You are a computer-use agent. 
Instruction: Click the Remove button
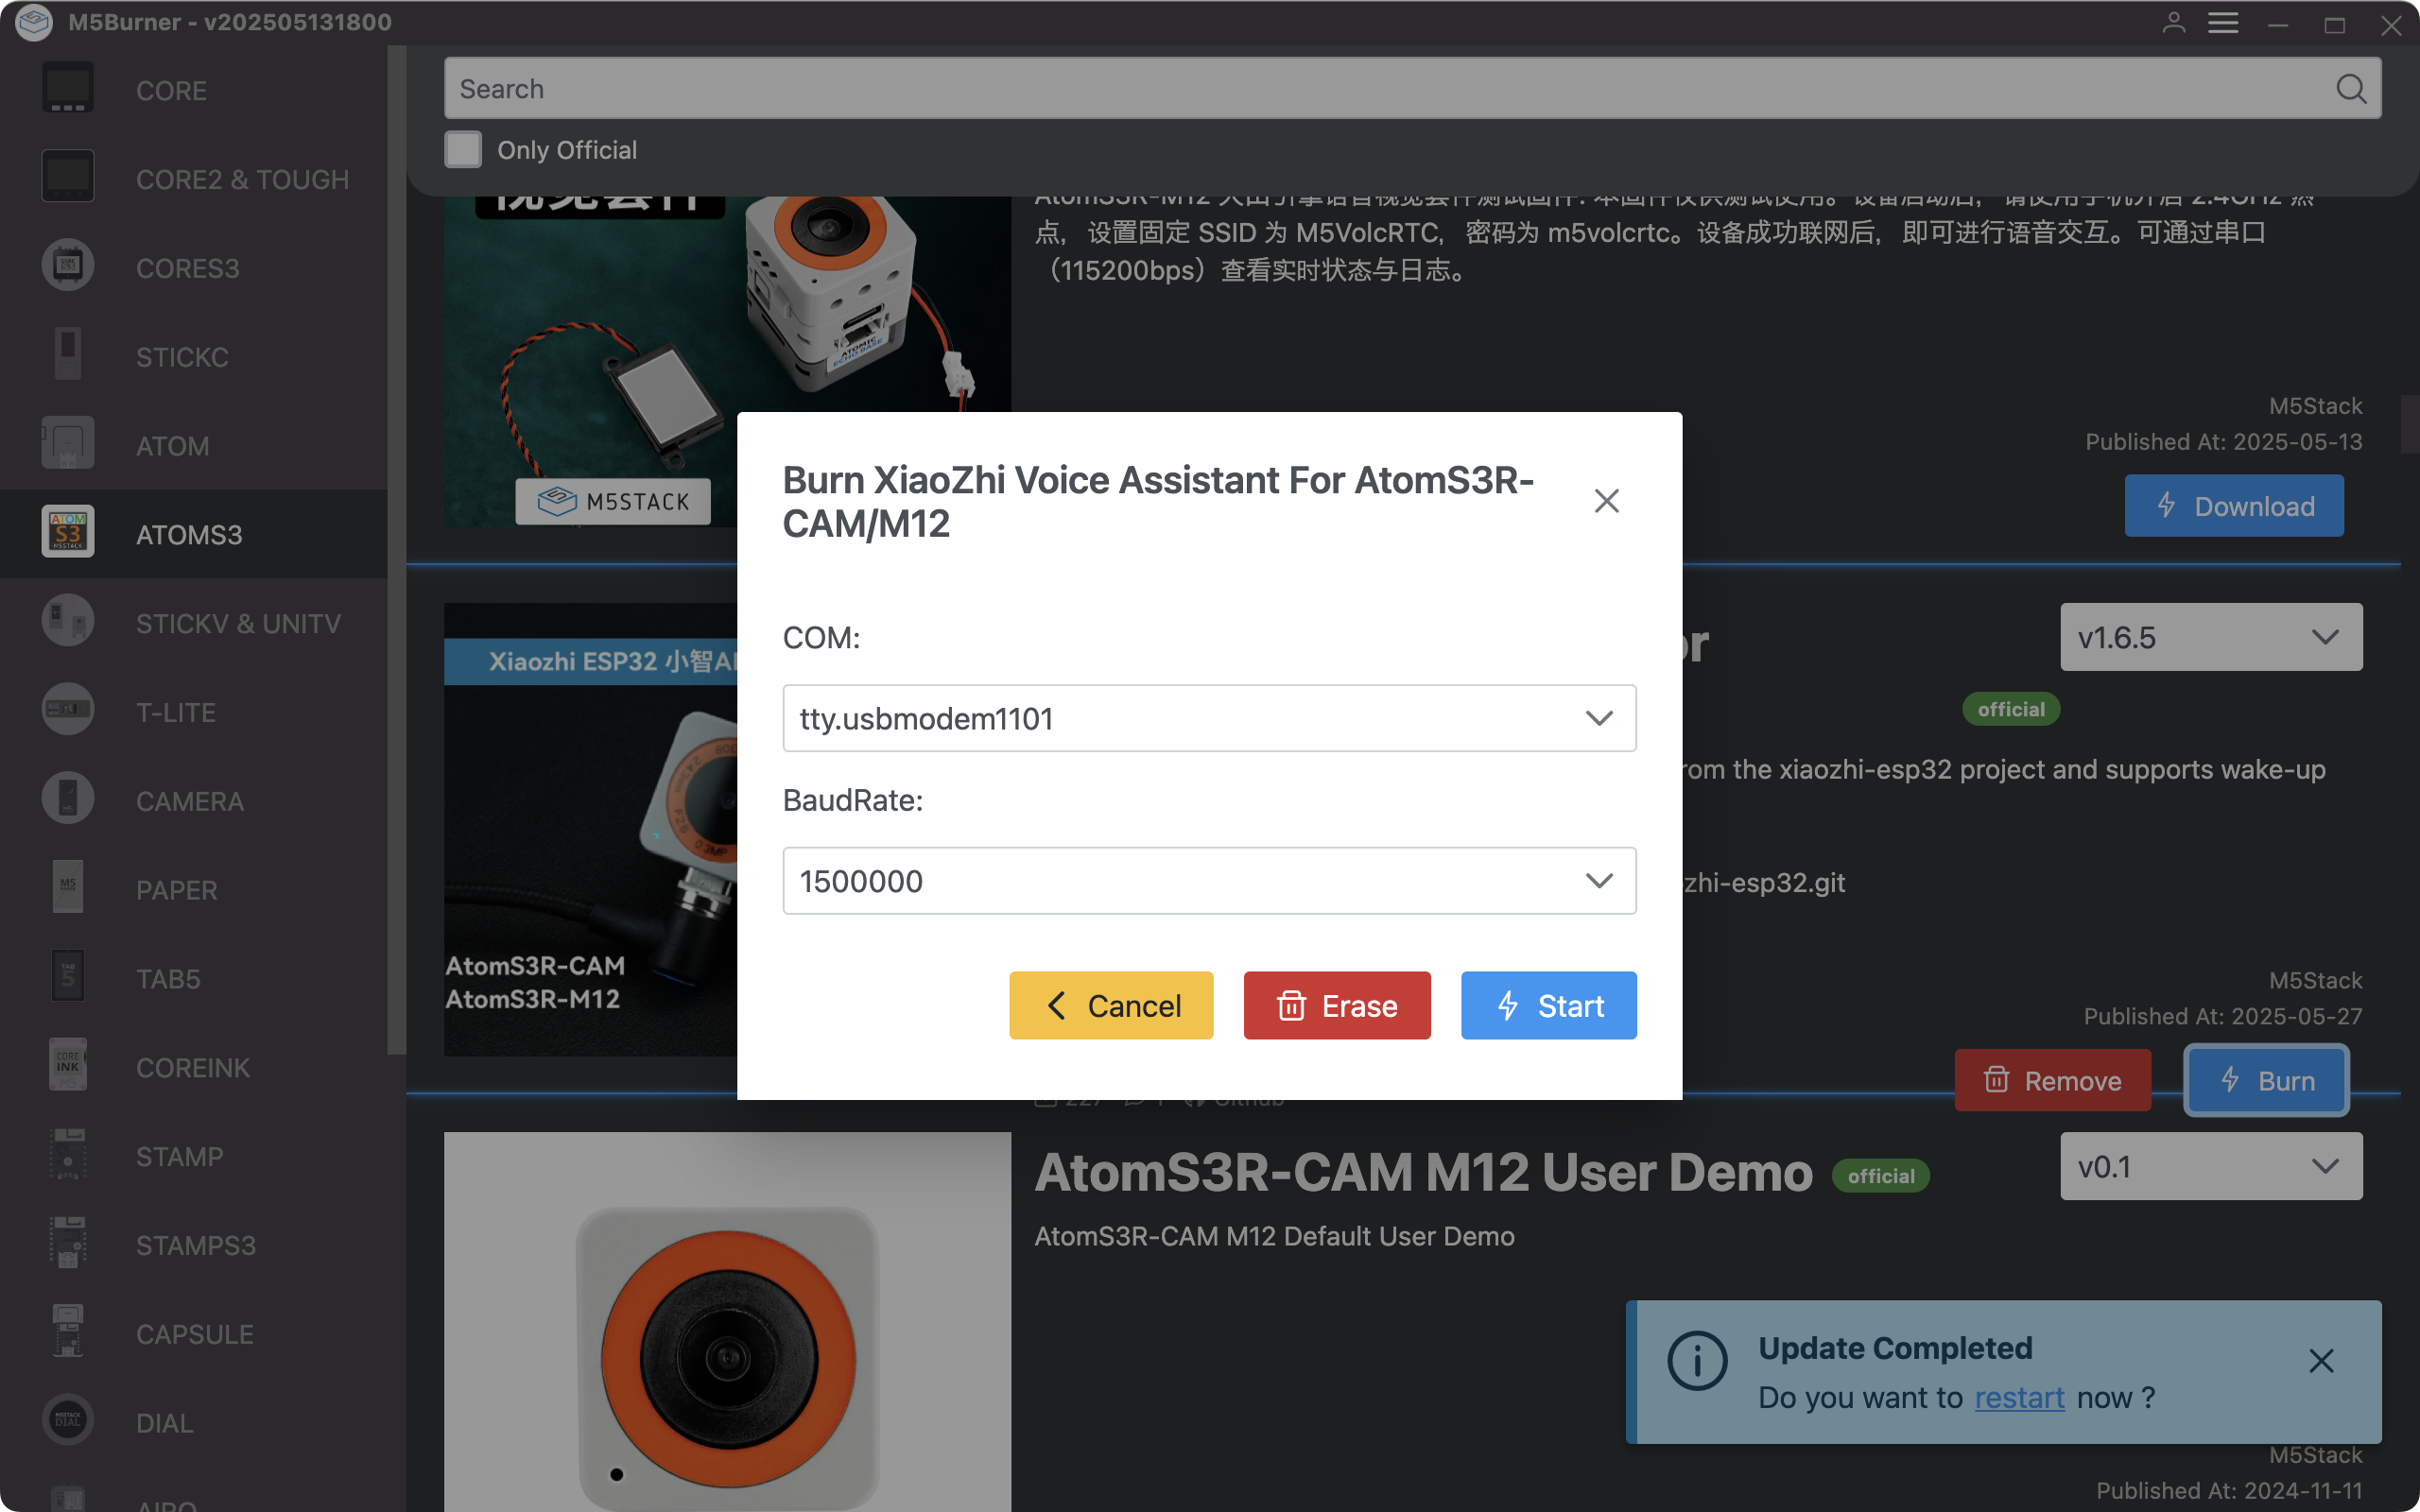(x=2053, y=1080)
